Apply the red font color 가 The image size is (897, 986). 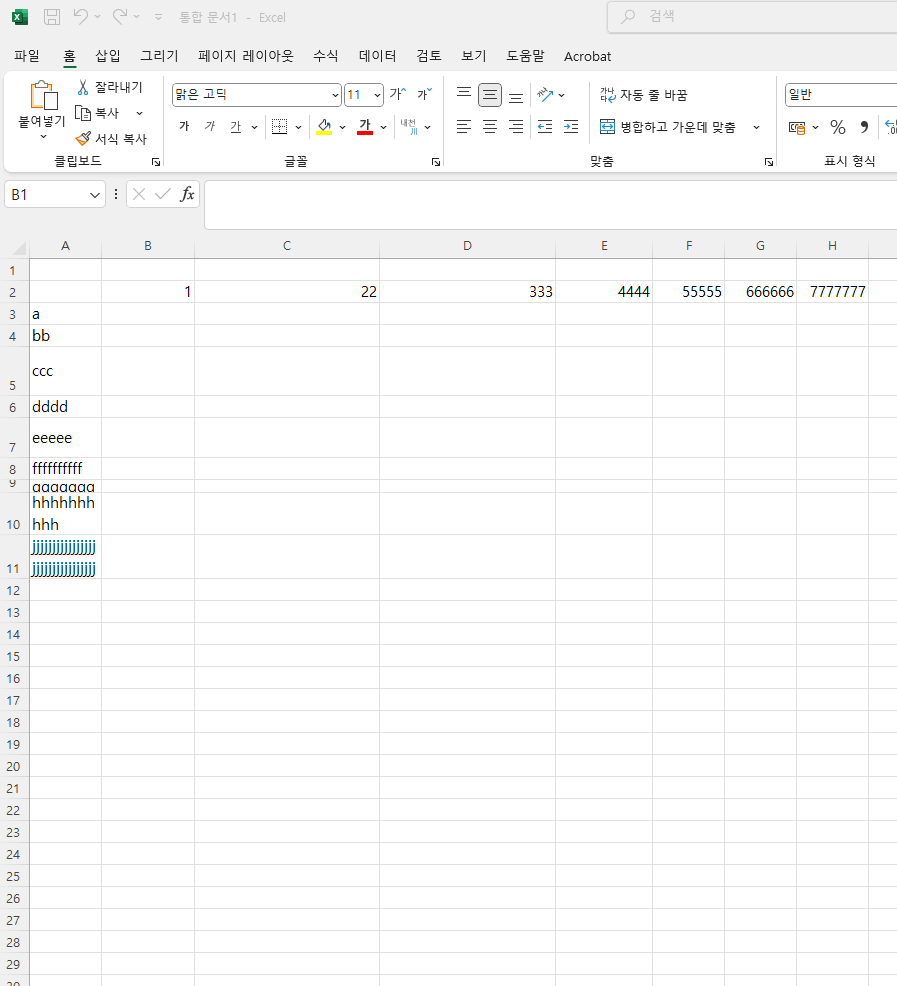coord(365,126)
